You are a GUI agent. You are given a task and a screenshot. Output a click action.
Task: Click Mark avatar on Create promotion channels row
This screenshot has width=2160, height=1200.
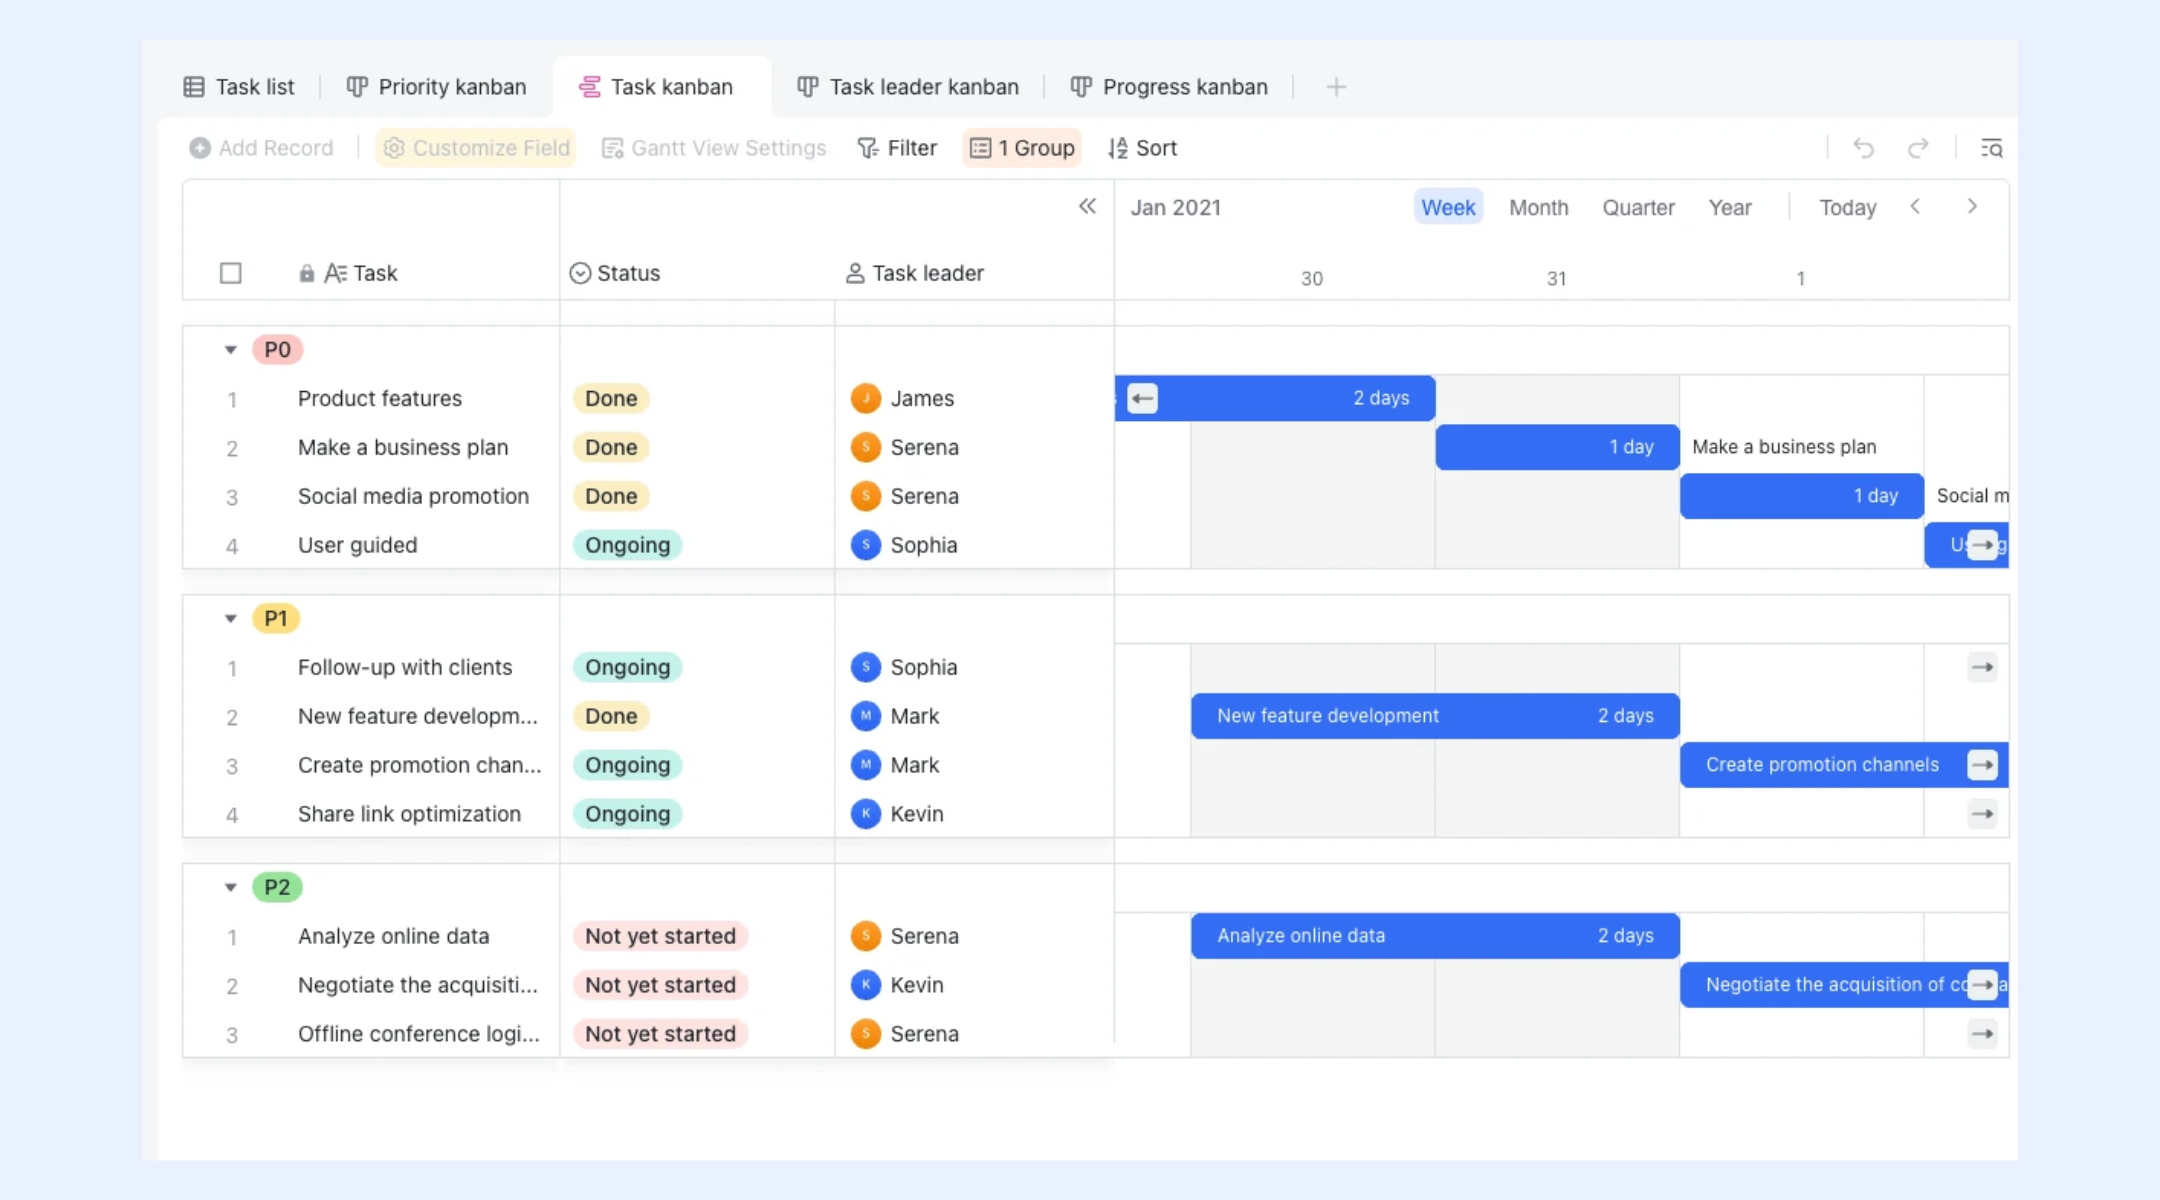coord(865,765)
